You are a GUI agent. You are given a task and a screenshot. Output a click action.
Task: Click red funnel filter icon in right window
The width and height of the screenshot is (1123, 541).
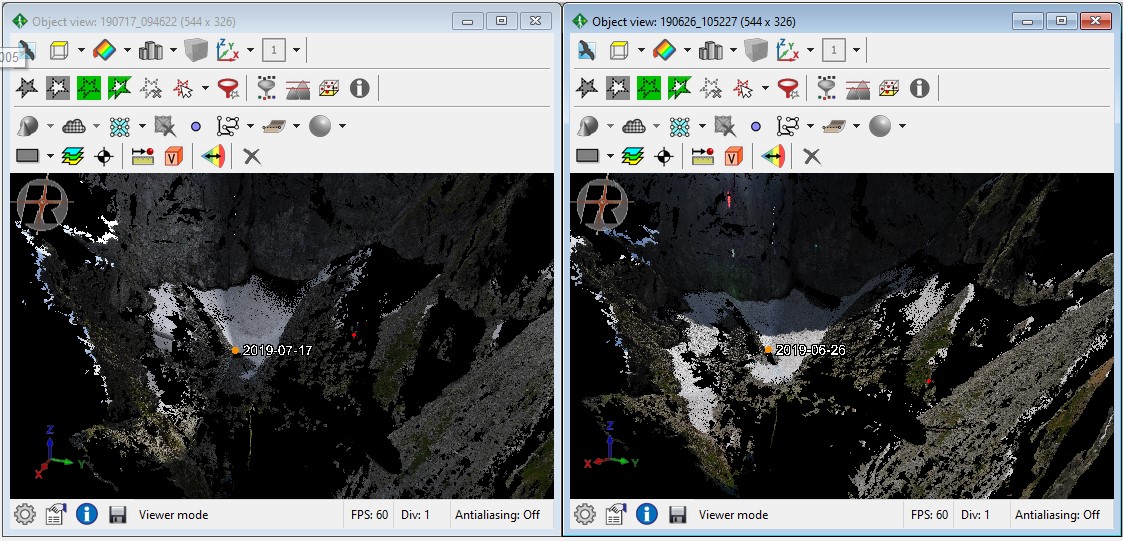pos(788,88)
